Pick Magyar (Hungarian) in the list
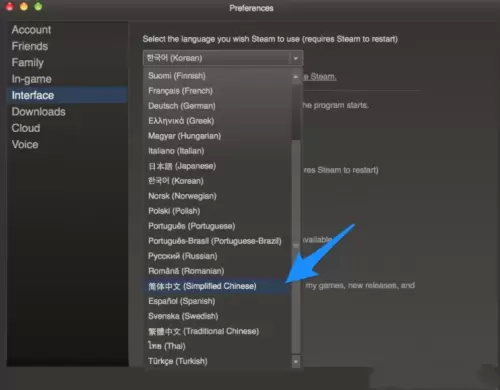The width and height of the screenshot is (500, 390). coord(218,136)
